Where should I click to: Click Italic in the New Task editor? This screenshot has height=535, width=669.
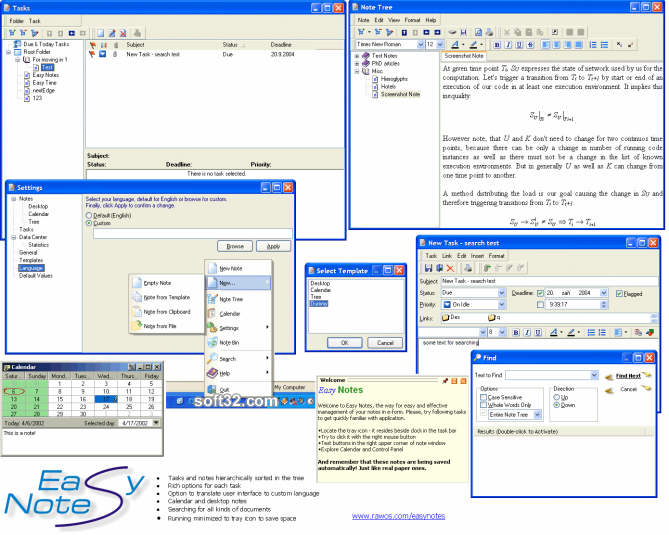[527, 332]
